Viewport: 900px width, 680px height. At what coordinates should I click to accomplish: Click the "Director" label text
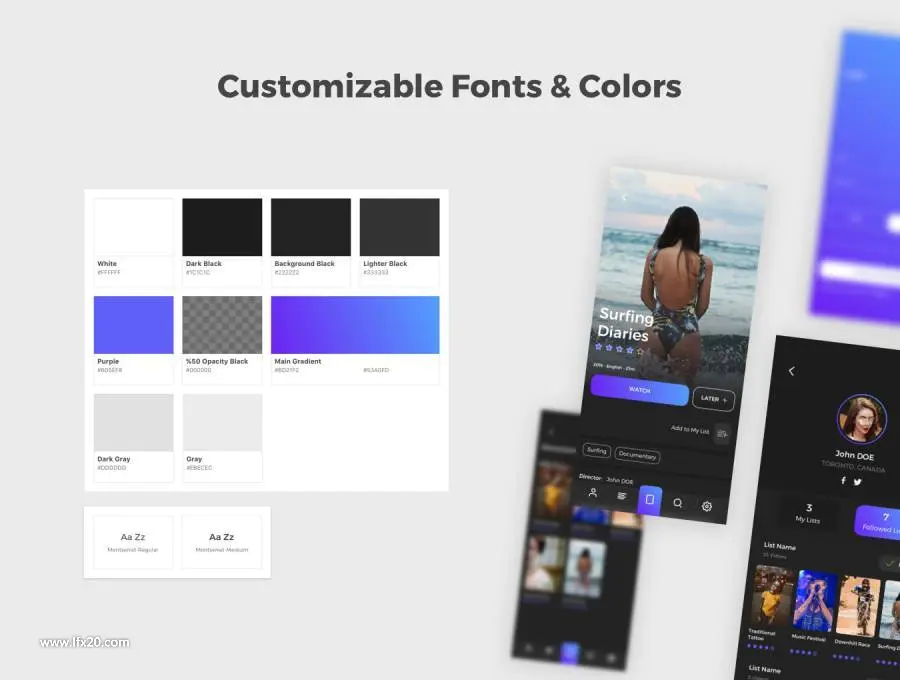tap(590, 477)
